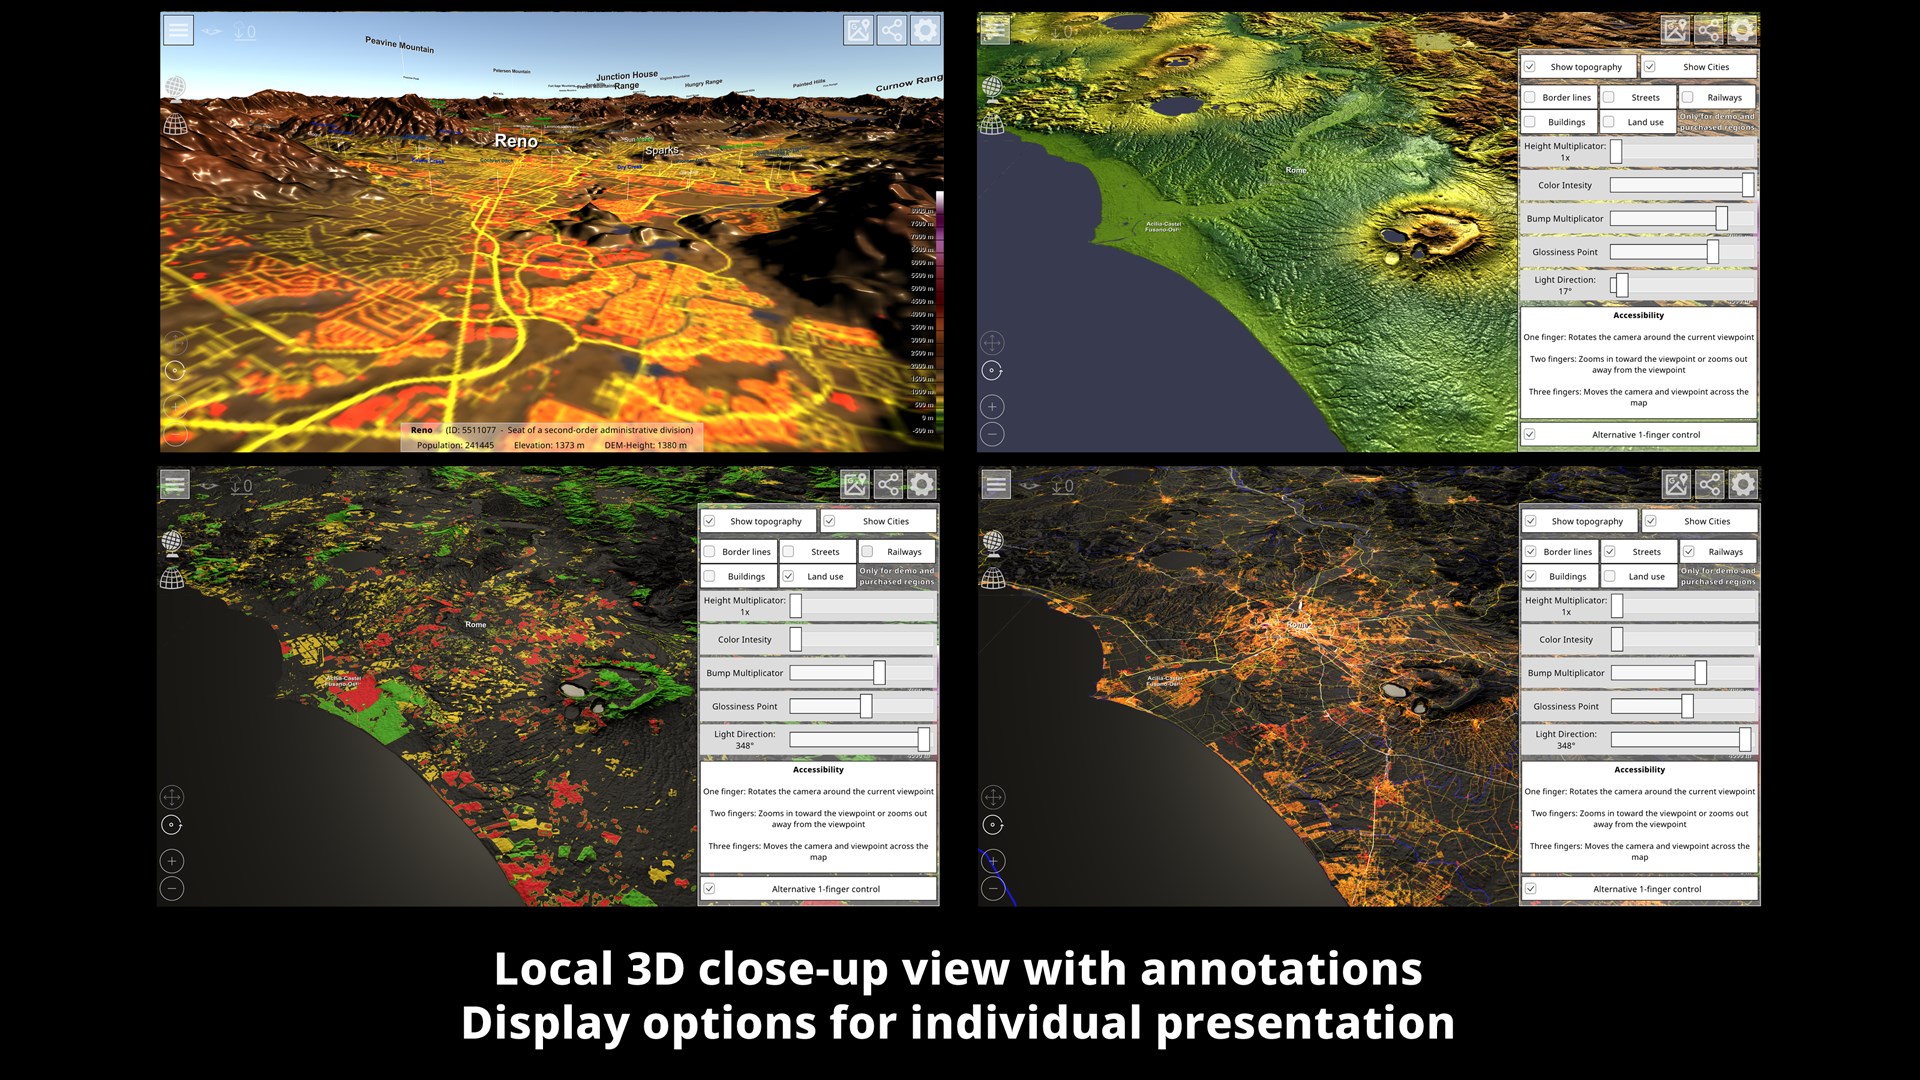This screenshot has height=1080, width=1920.
Task: Click Light Direction slider in the bottom-left panel
Action: [860, 740]
